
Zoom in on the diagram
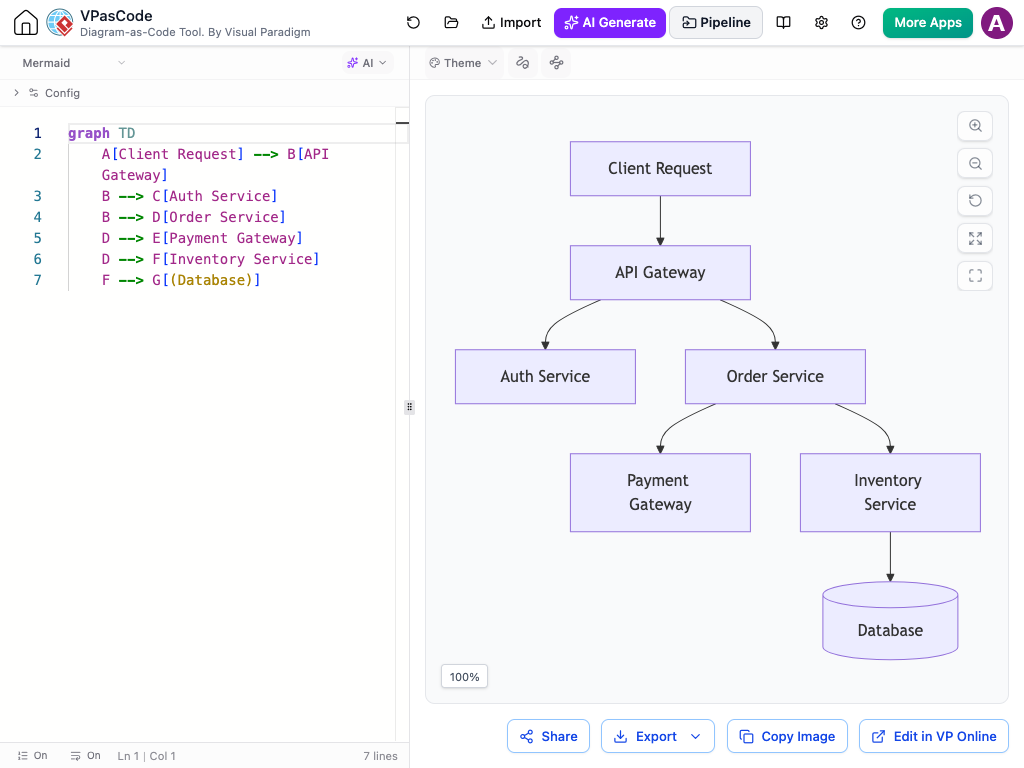(x=975, y=125)
